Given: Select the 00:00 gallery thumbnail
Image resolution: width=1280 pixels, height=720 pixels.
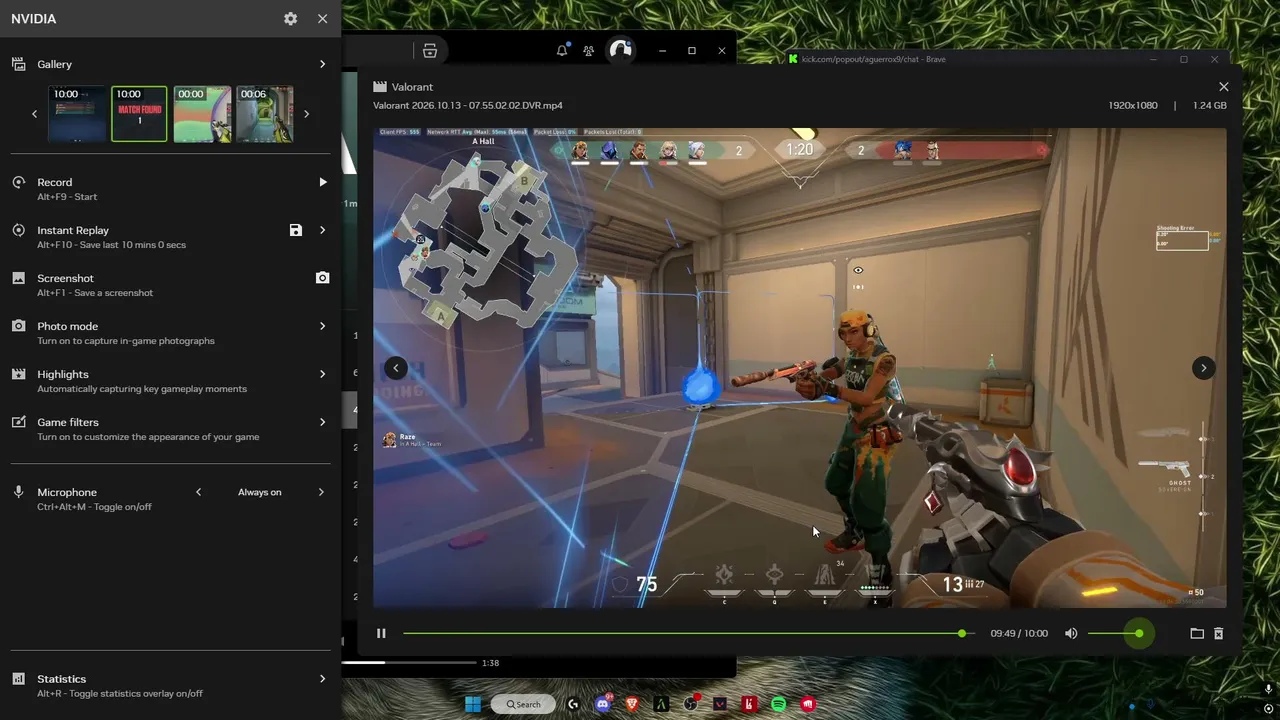Looking at the screenshot, I should coord(202,114).
